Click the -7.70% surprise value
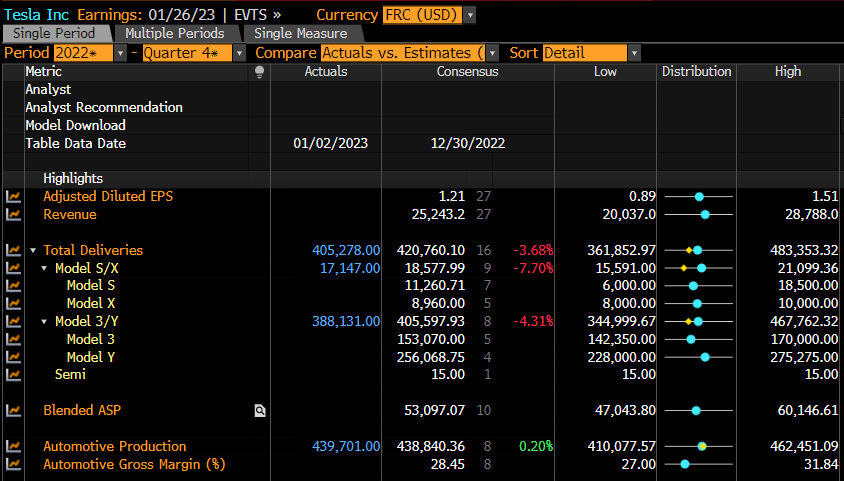844x481 pixels. pyautogui.click(x=533, y=268)
